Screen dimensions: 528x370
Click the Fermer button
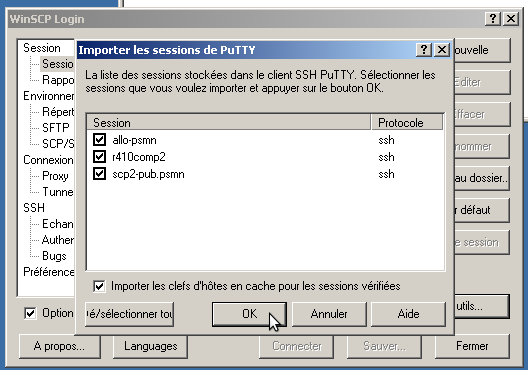click(x=472, y=346)
